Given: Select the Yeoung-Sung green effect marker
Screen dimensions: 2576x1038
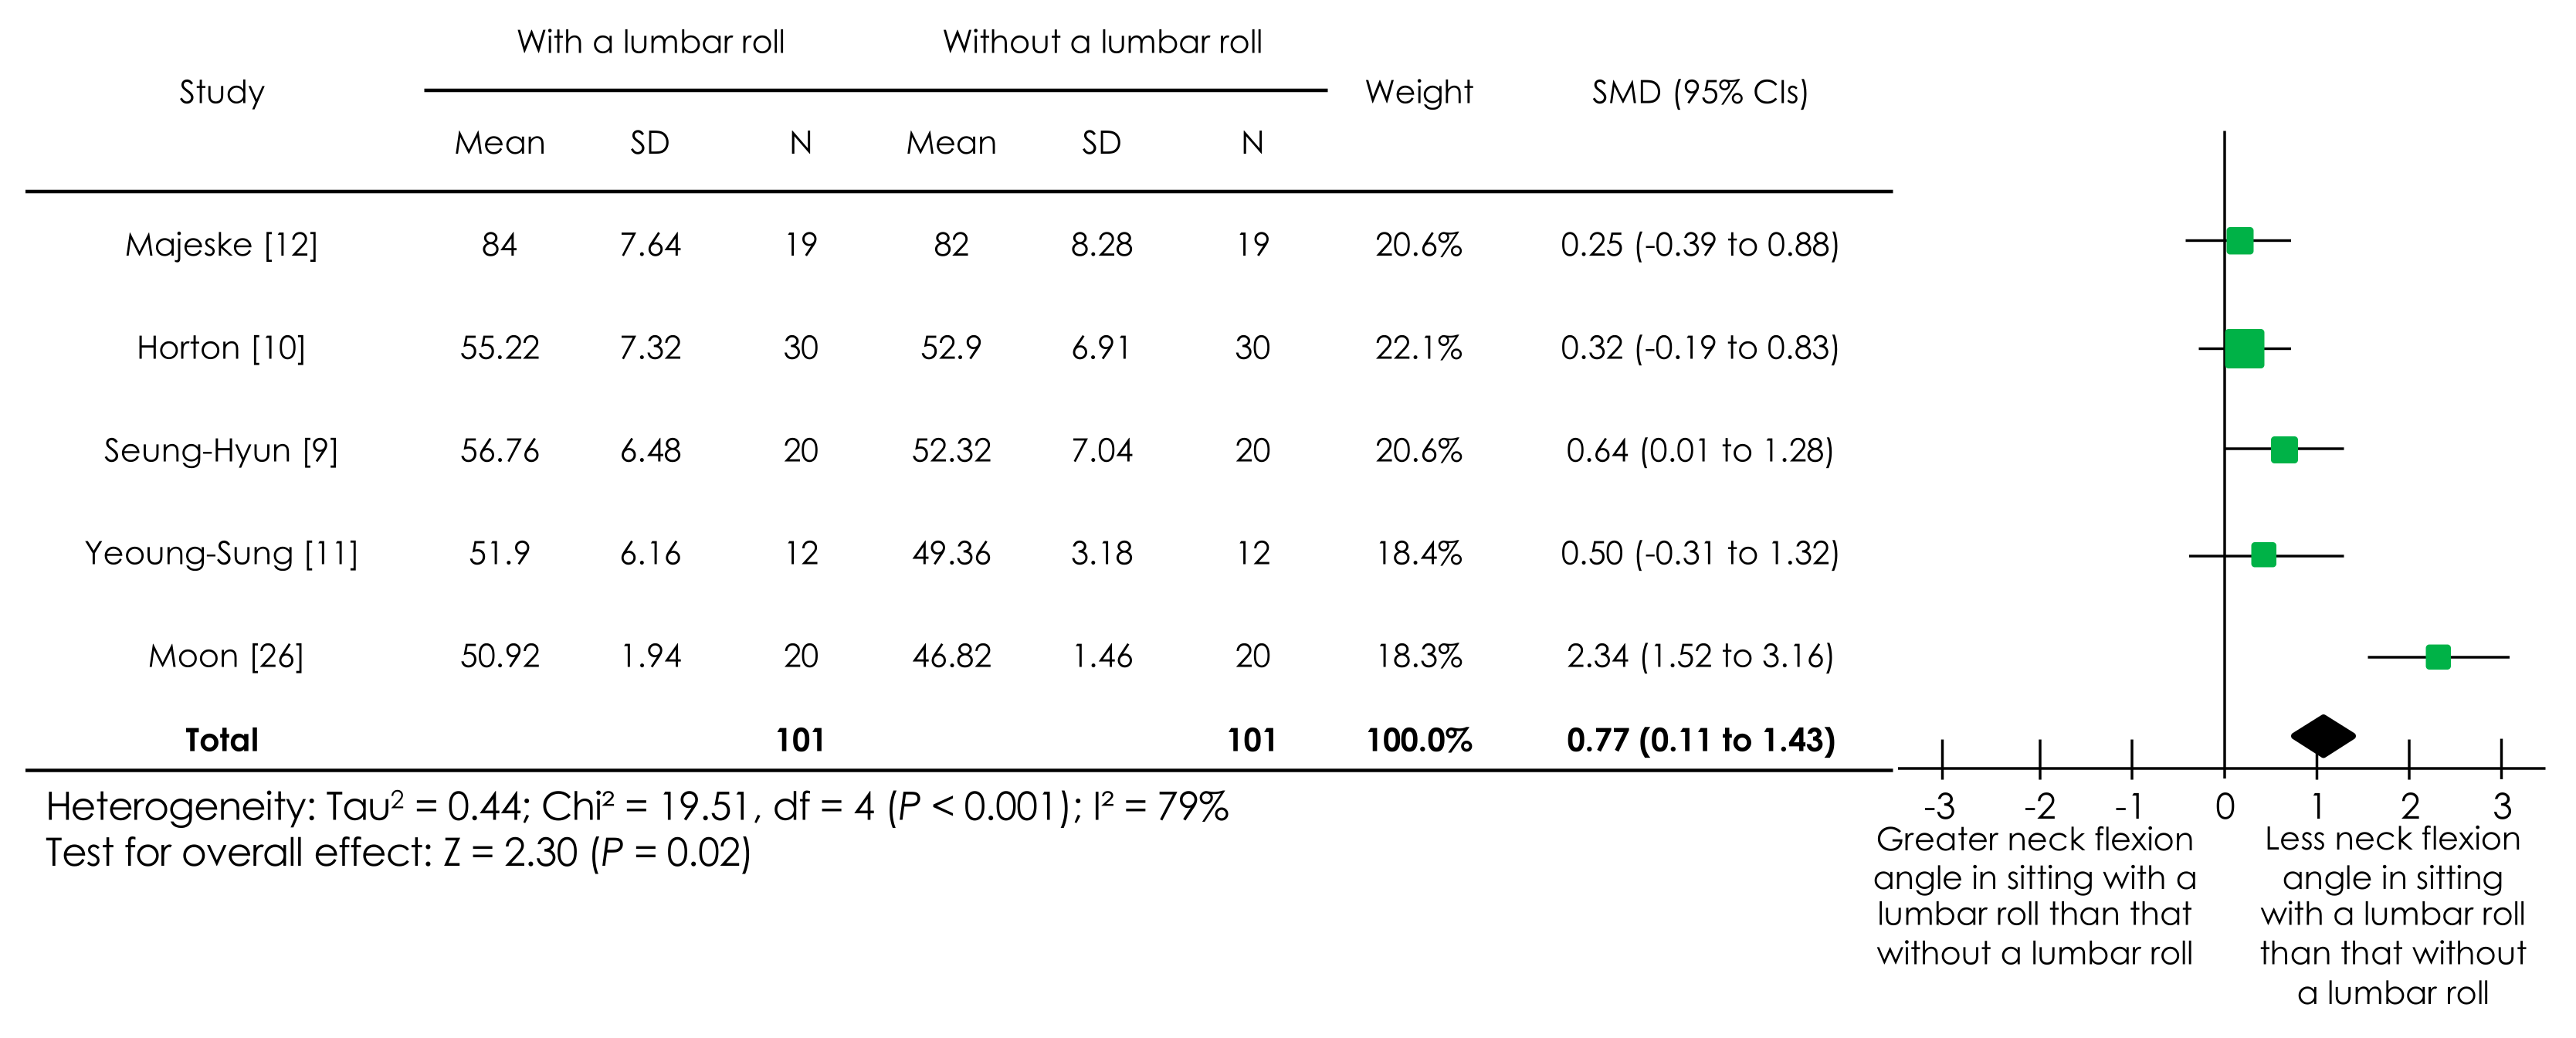Looking at the screenshot, I should click(2263, 555).
